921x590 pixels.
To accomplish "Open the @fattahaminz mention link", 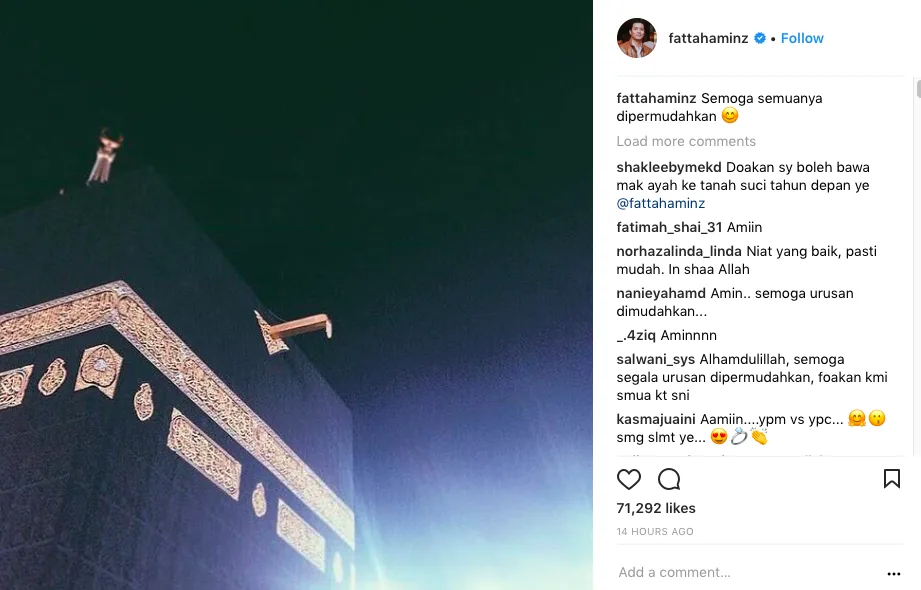I will pyautogui.click(x=661, y=203).
